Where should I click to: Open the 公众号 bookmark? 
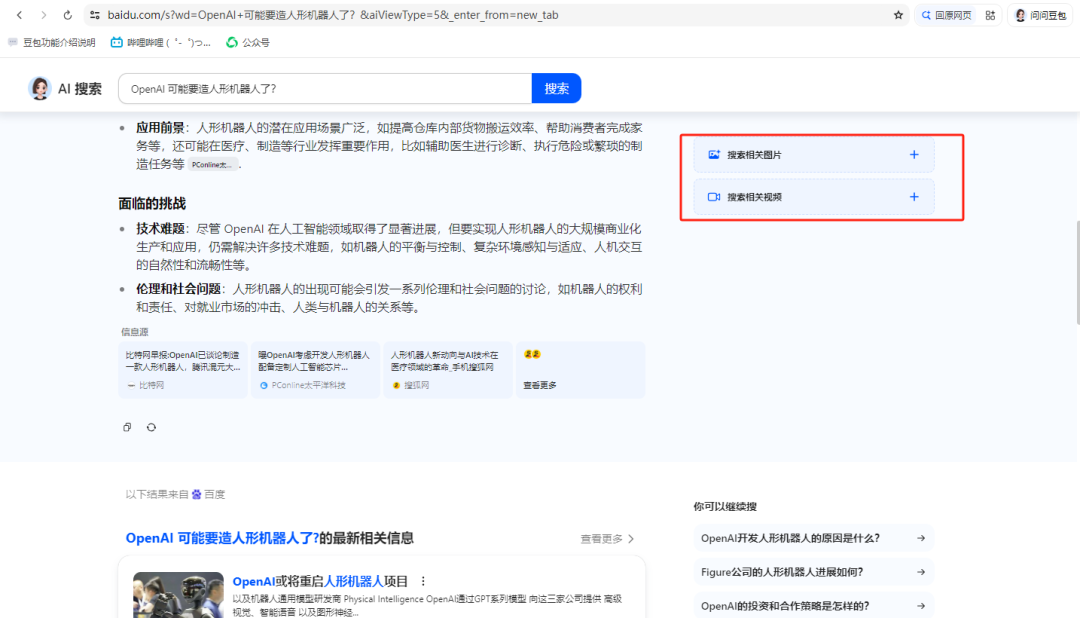point(248,42)
